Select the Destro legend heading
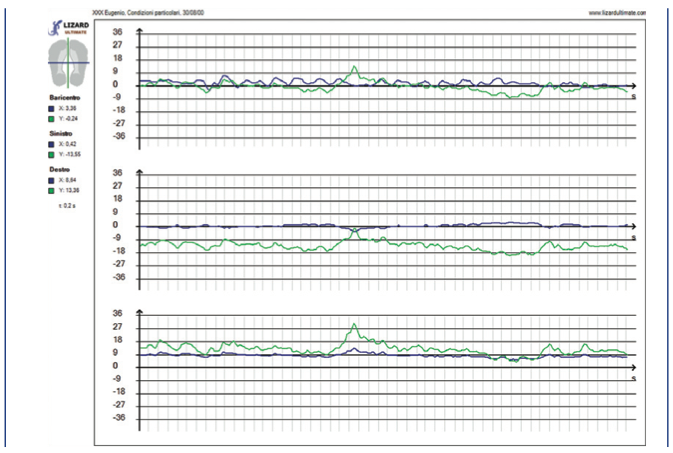This screenshot has width=673, height=453. pos(59,169)
